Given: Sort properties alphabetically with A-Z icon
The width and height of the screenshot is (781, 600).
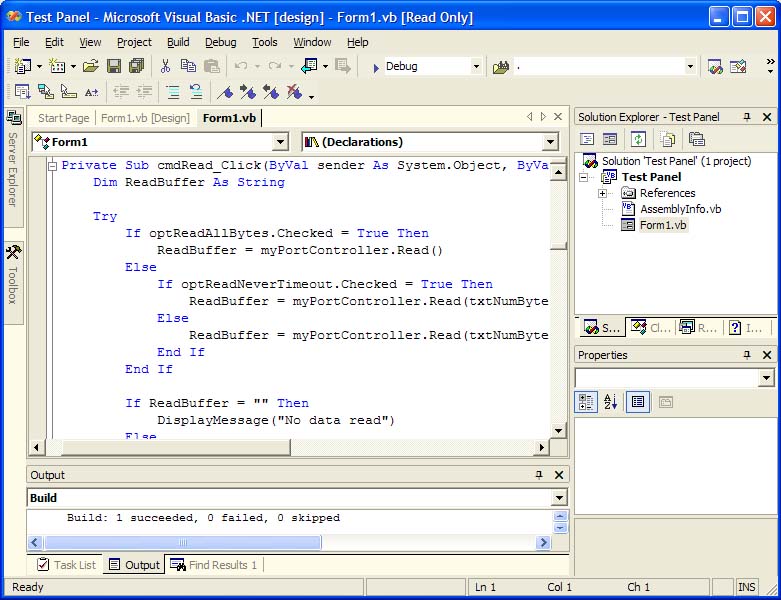Looking at the screenshot, I should point(611,402).
